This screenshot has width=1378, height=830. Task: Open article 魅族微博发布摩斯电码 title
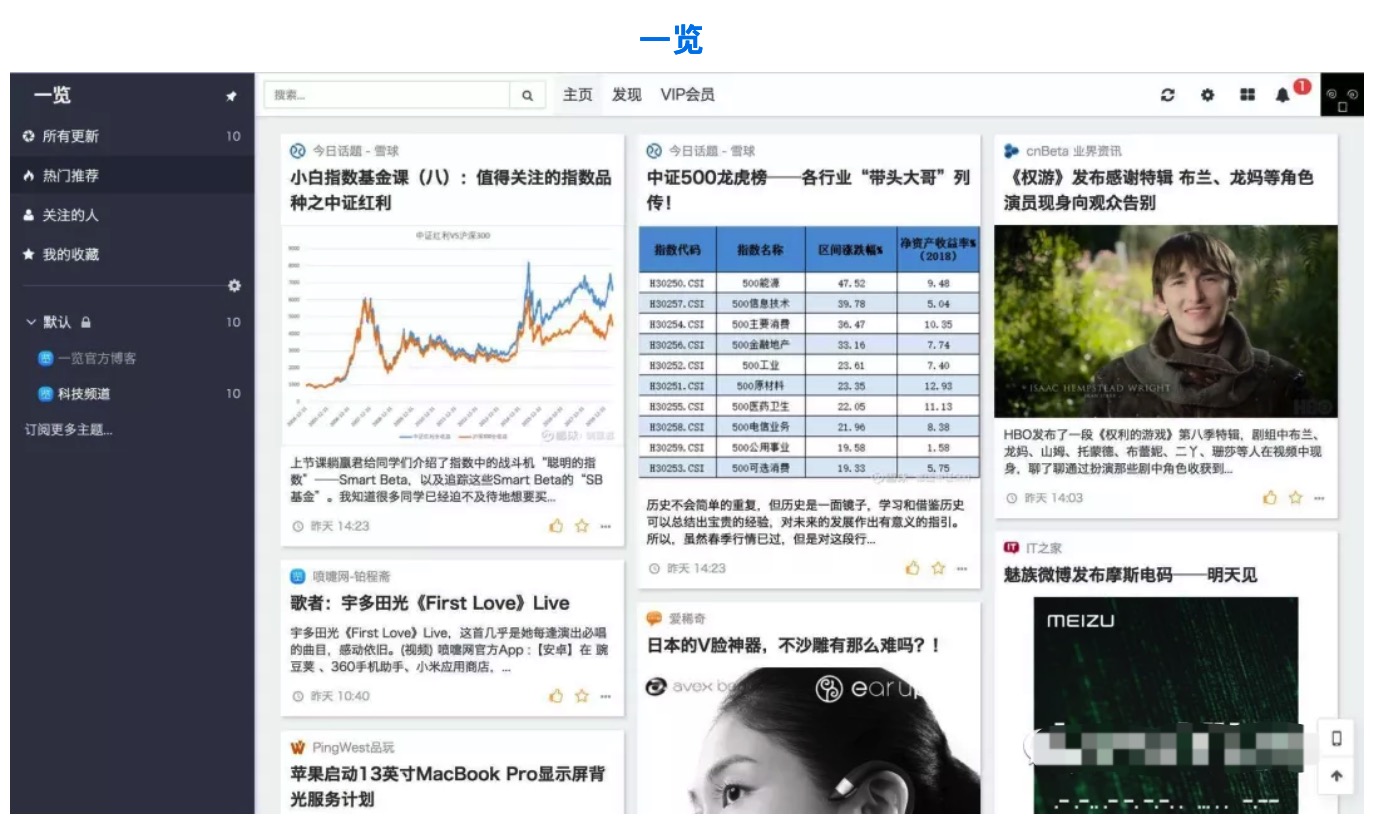(1131, 575)
